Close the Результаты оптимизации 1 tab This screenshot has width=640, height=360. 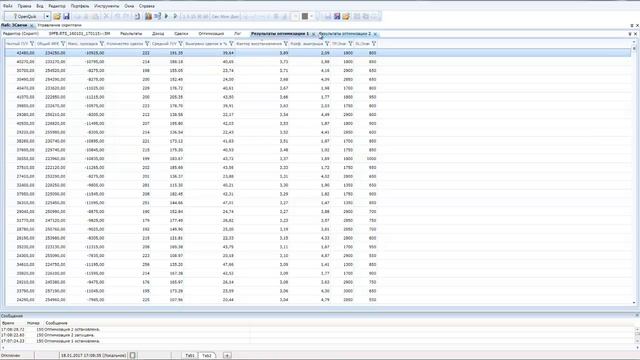click(313, 34)
